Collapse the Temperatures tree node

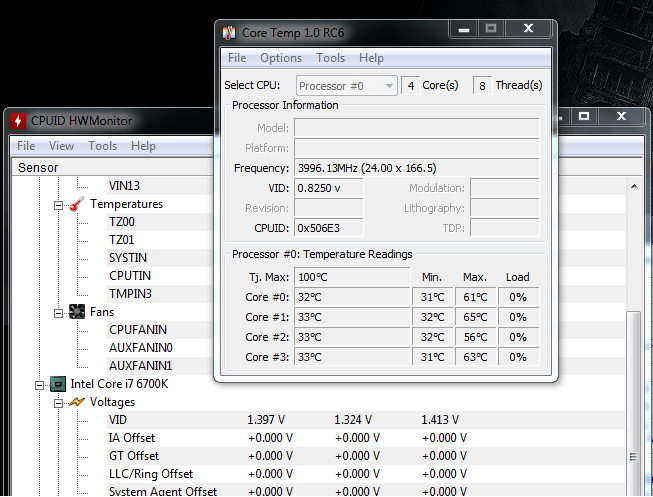58,205
